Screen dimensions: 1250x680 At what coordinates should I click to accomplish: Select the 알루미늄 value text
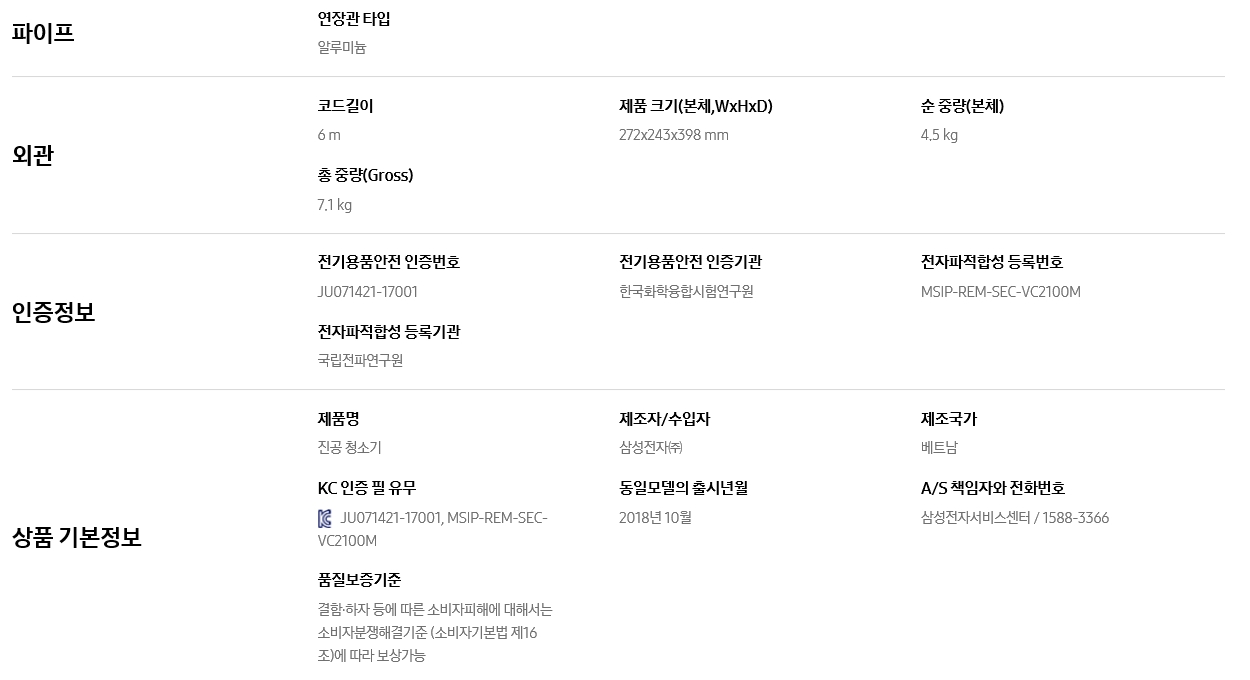[342, 47]
